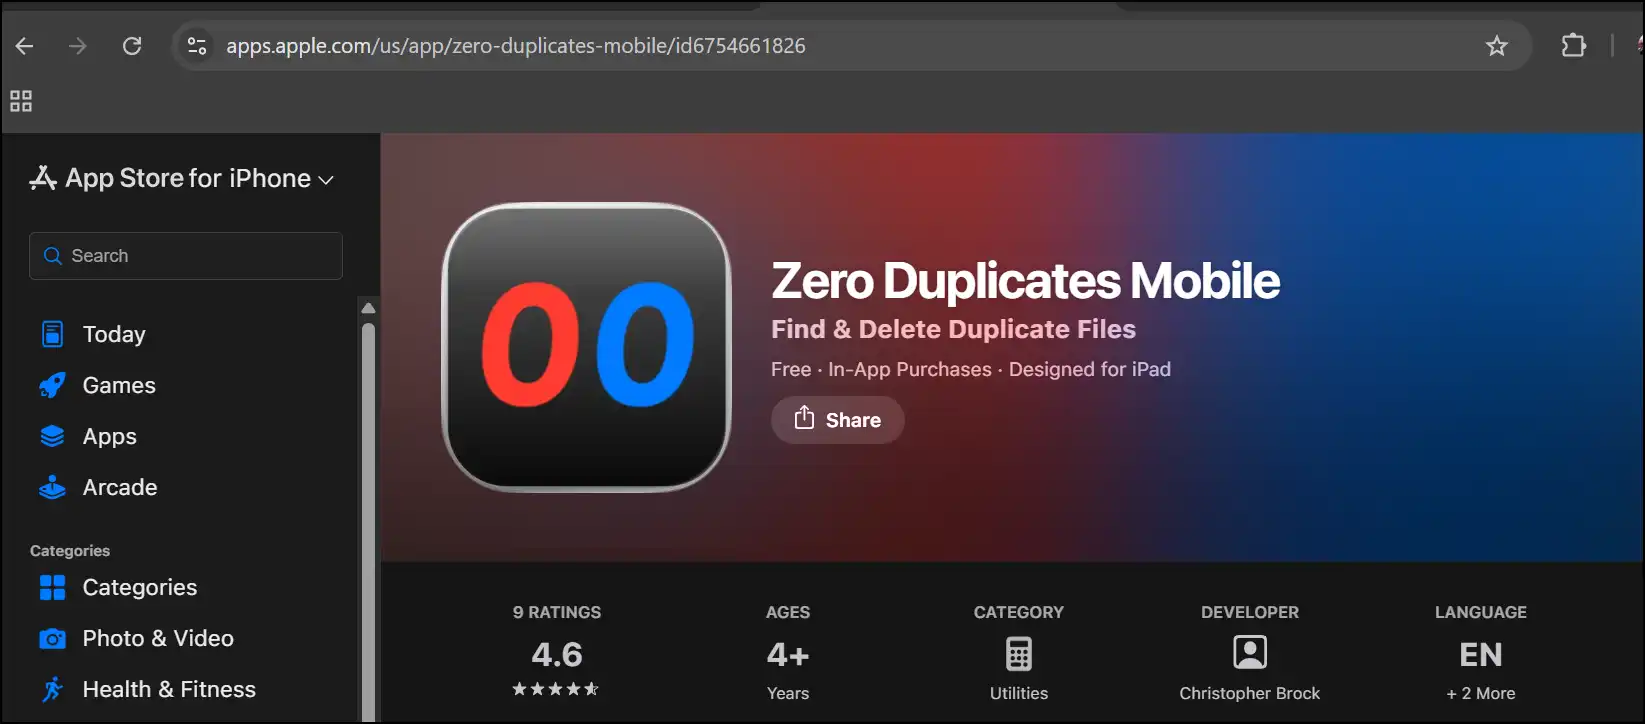Screen dimensions: 1645x724
Task: Click the five-star rating row
Action: (556, 689)
